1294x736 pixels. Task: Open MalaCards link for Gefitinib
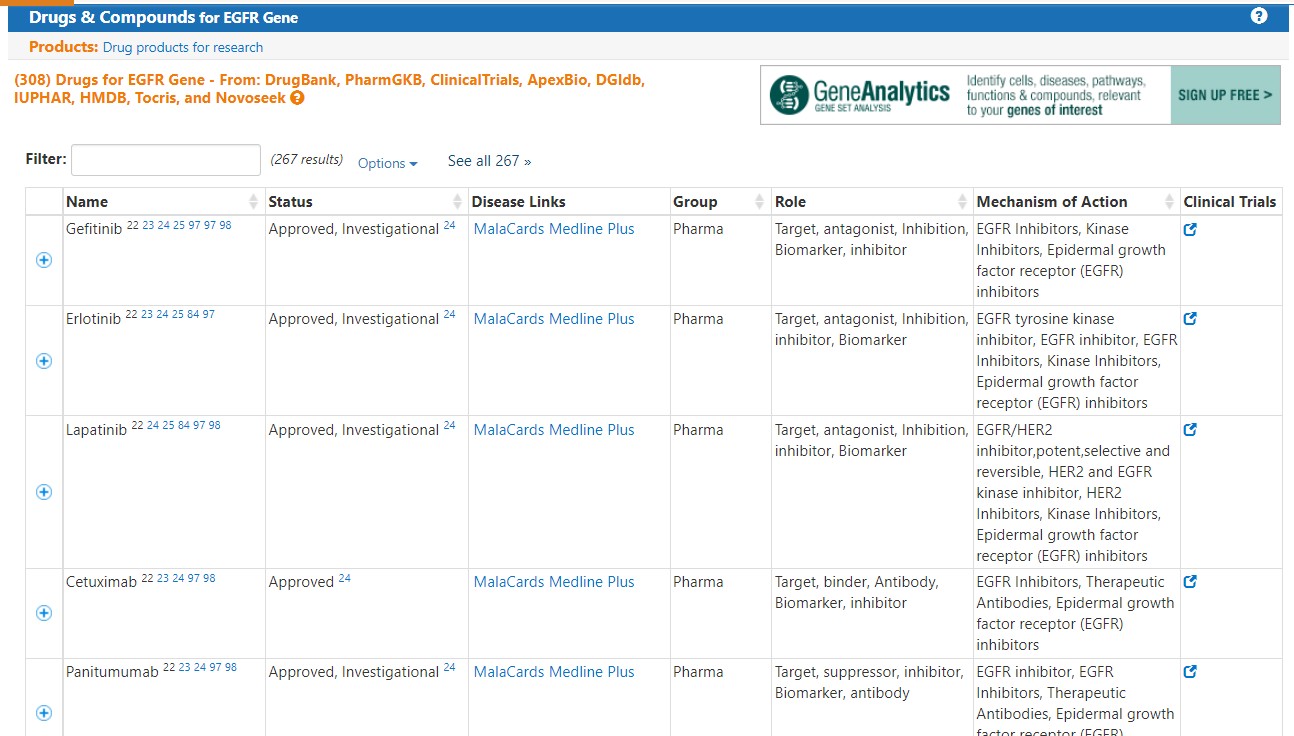click(509, 229)
